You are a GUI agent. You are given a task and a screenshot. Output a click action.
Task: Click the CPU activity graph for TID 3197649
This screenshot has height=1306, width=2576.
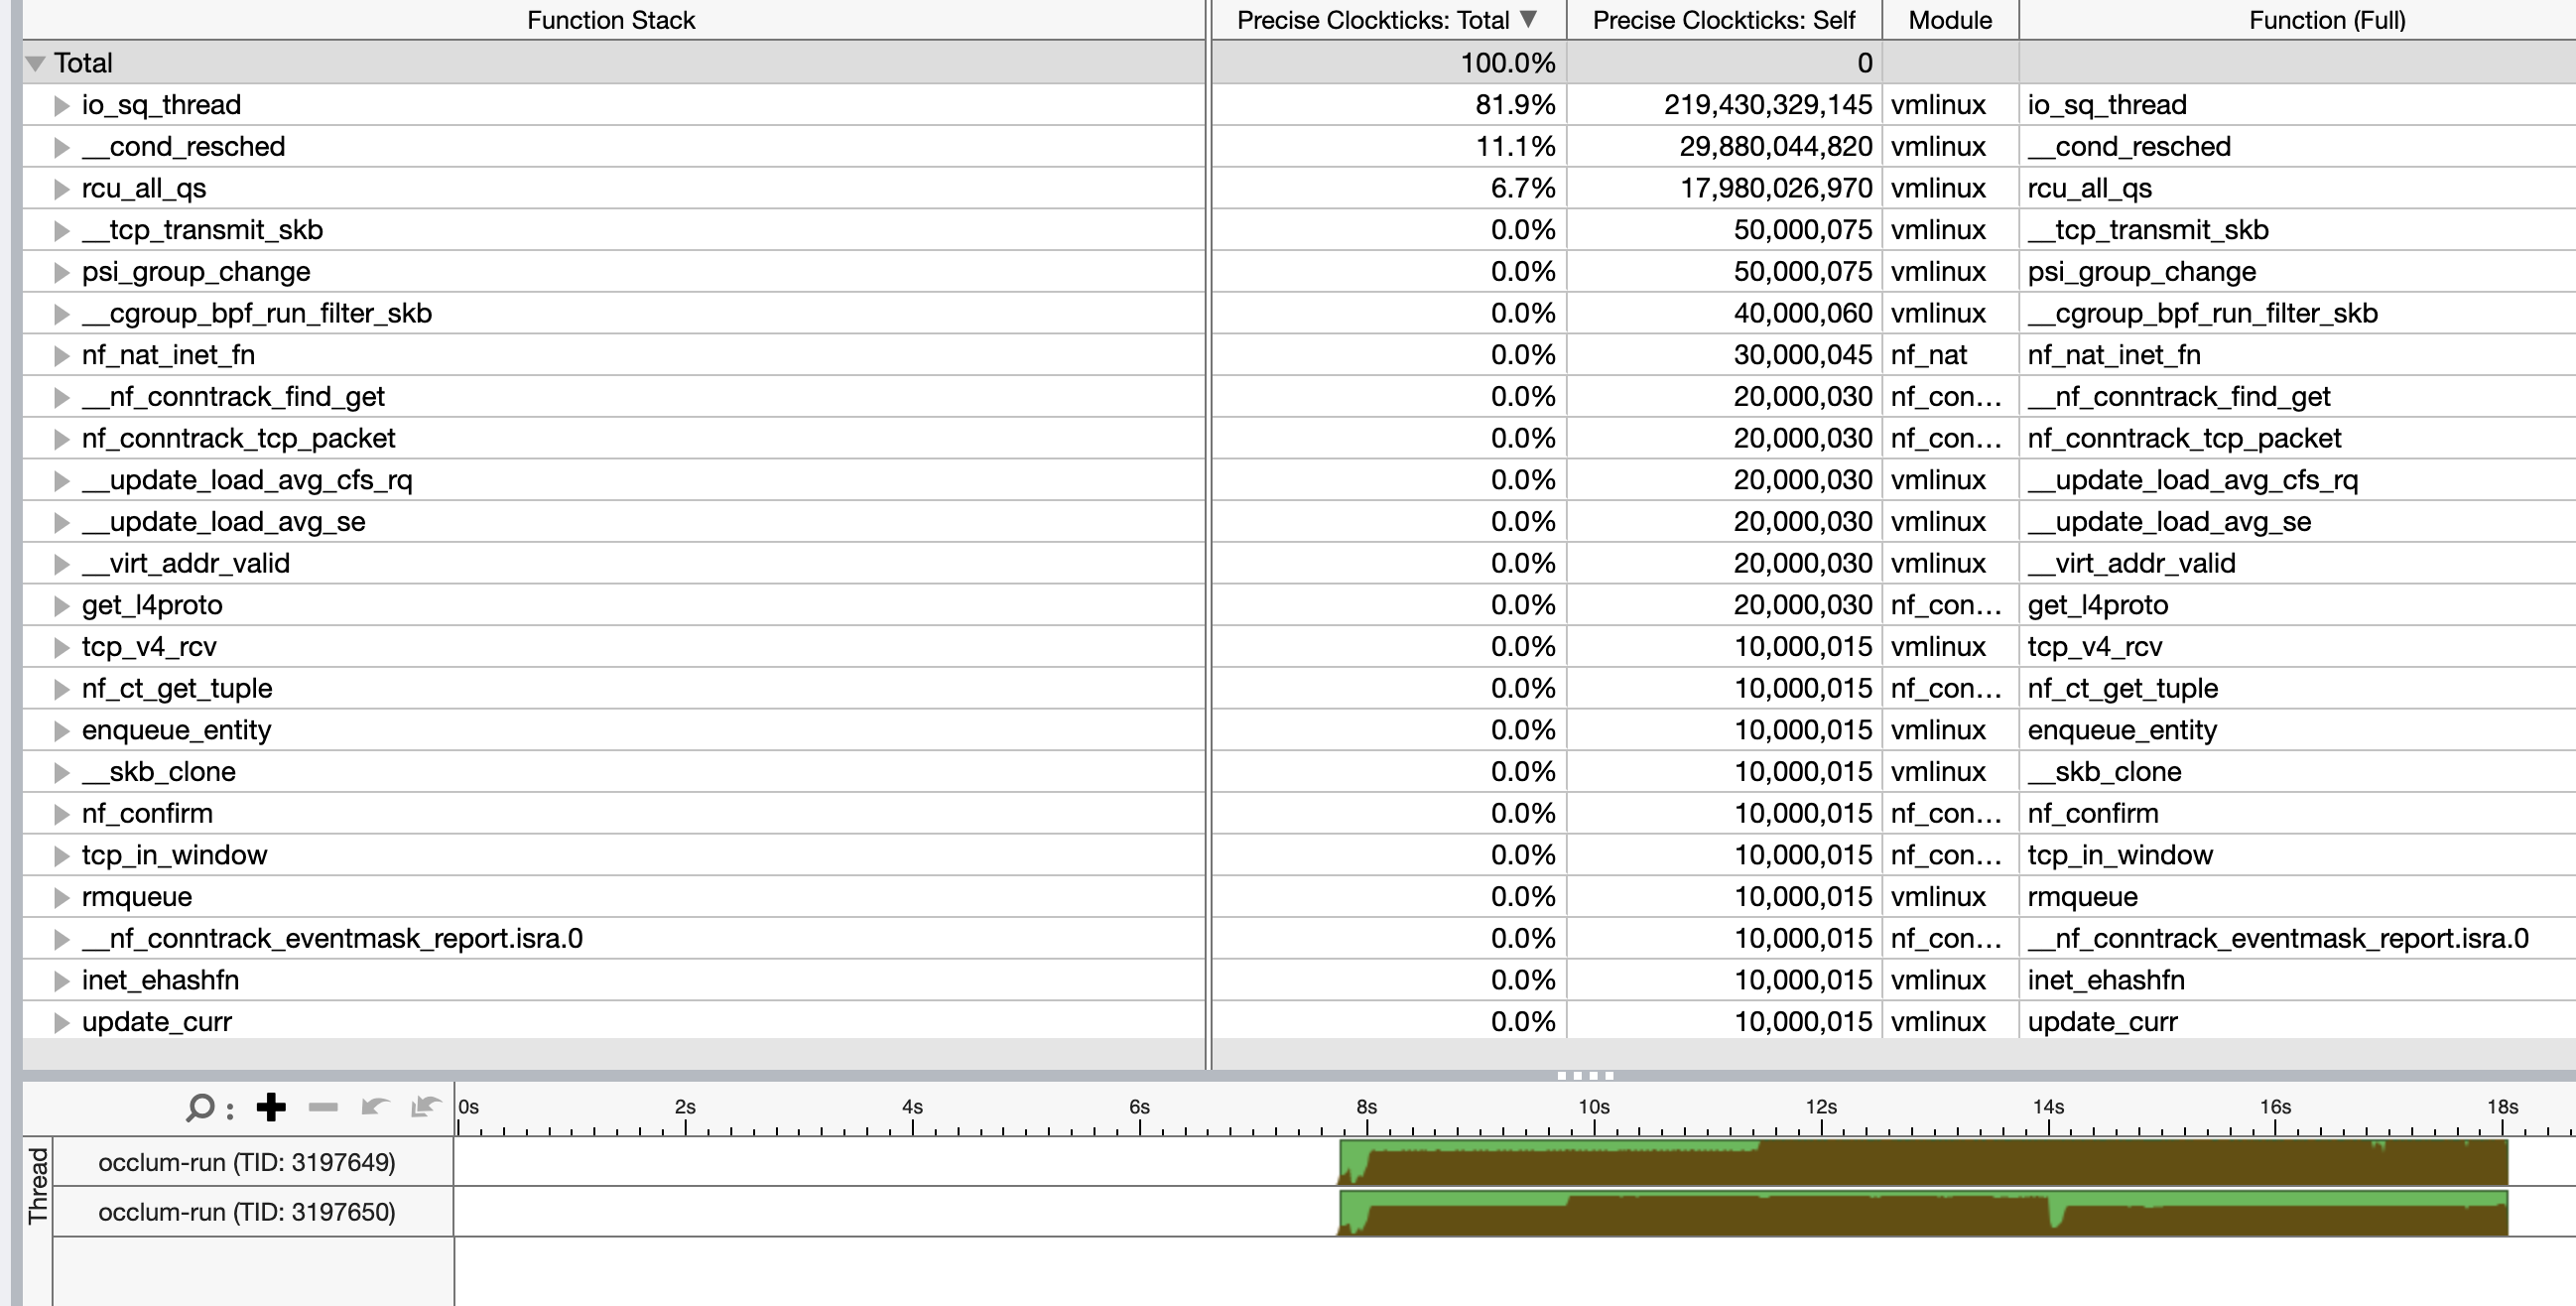(1923, 1162)
